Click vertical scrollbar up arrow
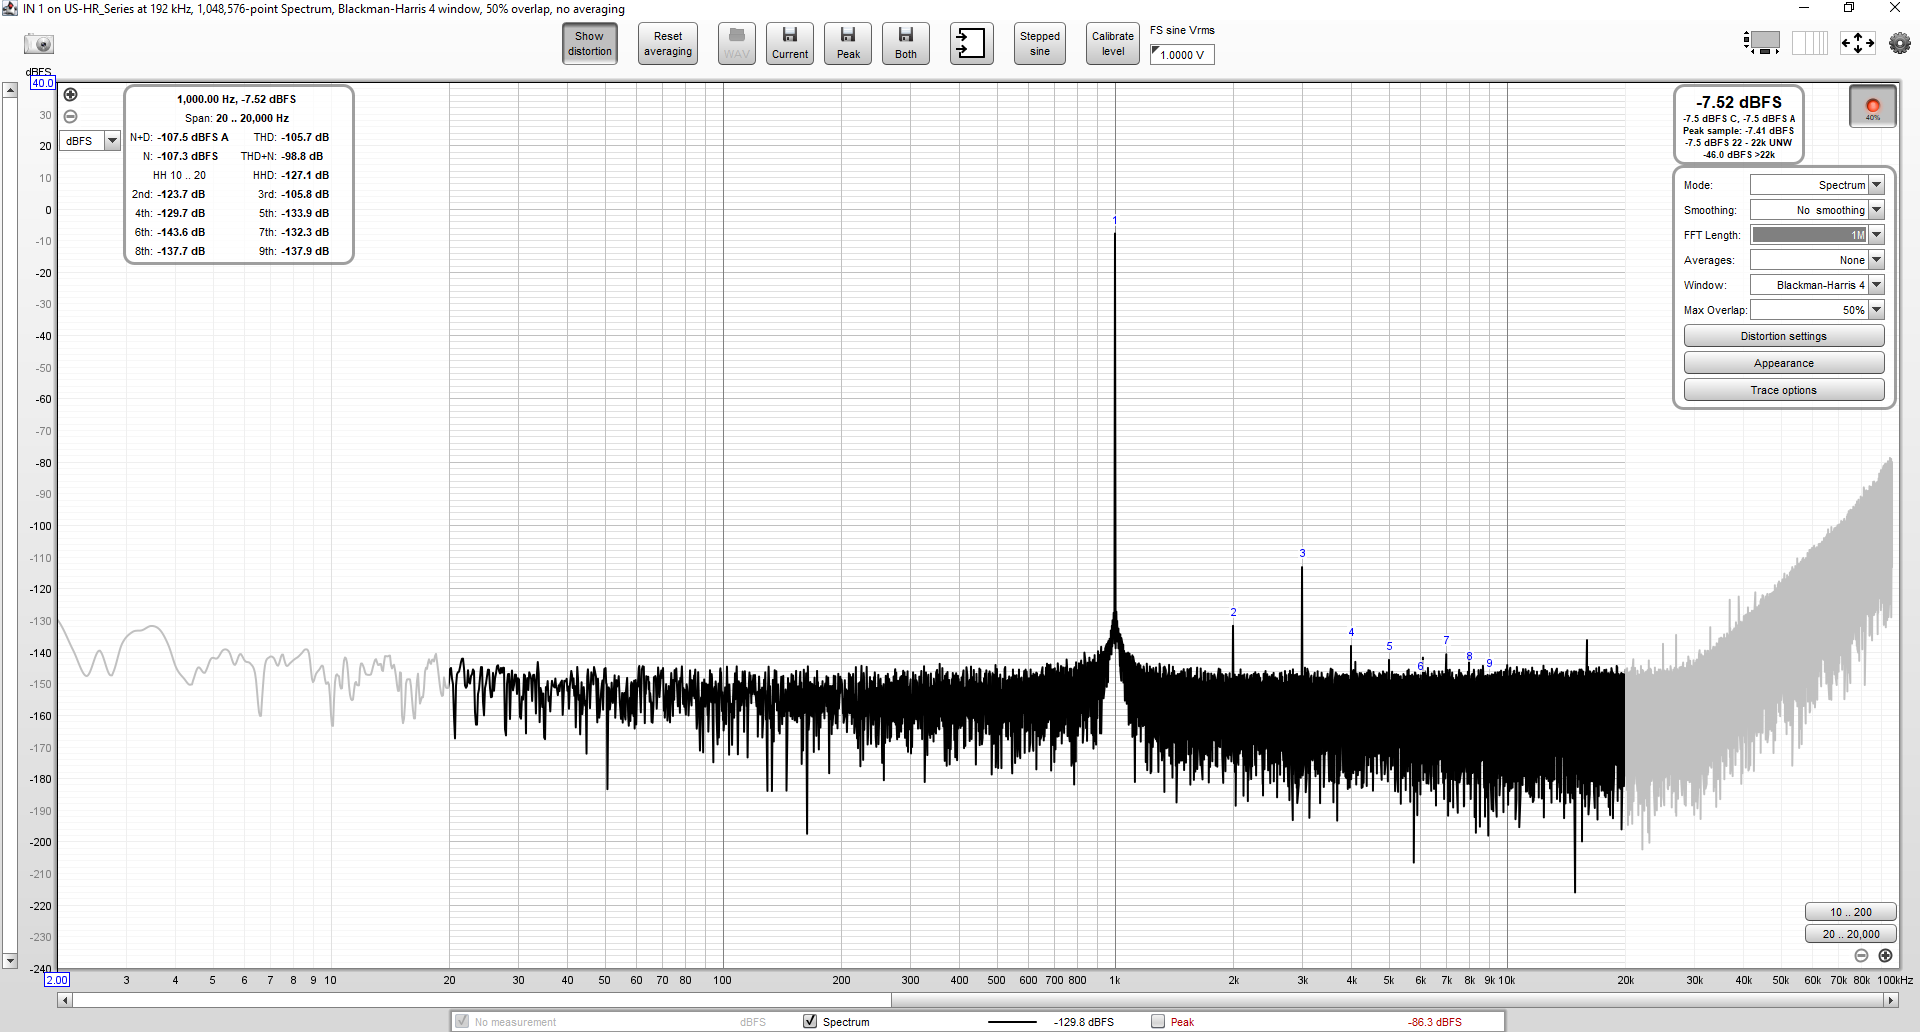Screen dimensions: 1920x1032 (10, 90)
